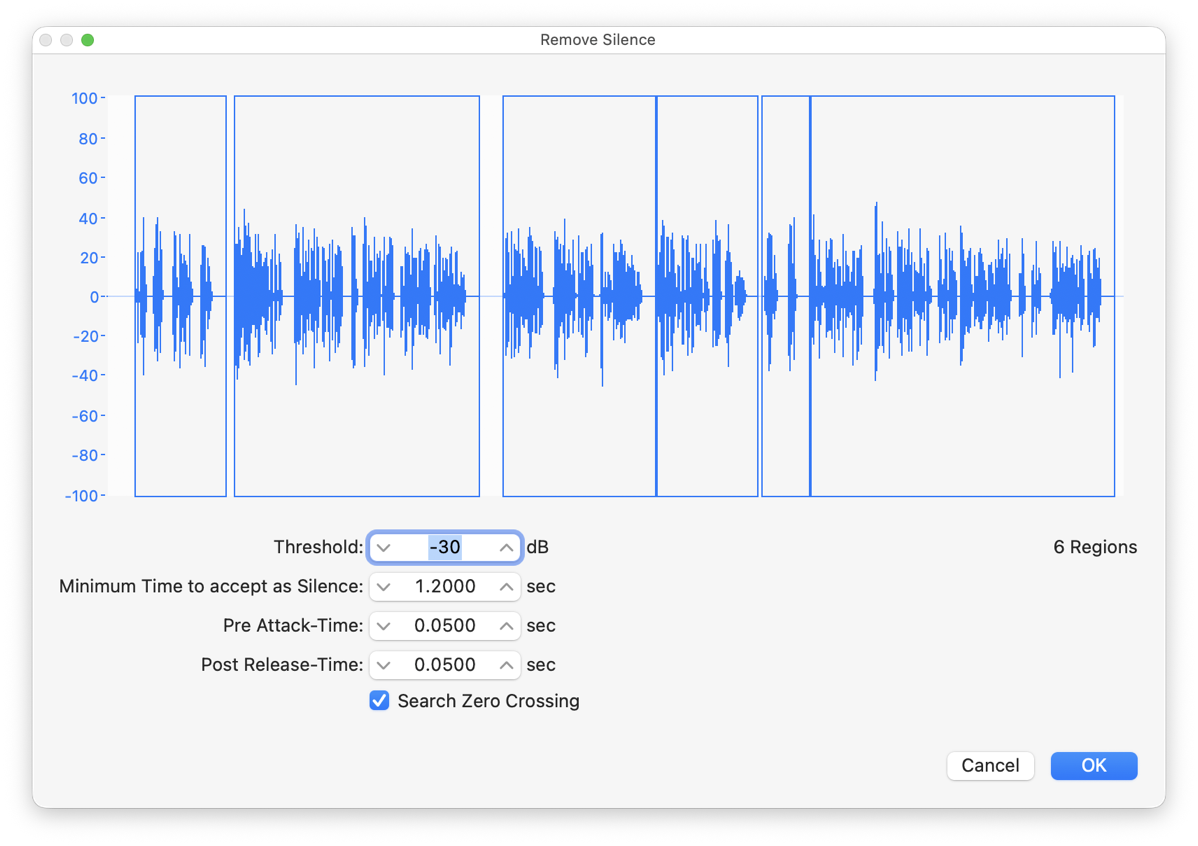Edit the Minimum Time value field
Image resolution: width=1198 pixels, height=846 pixels.
click(x=445, y=587)
